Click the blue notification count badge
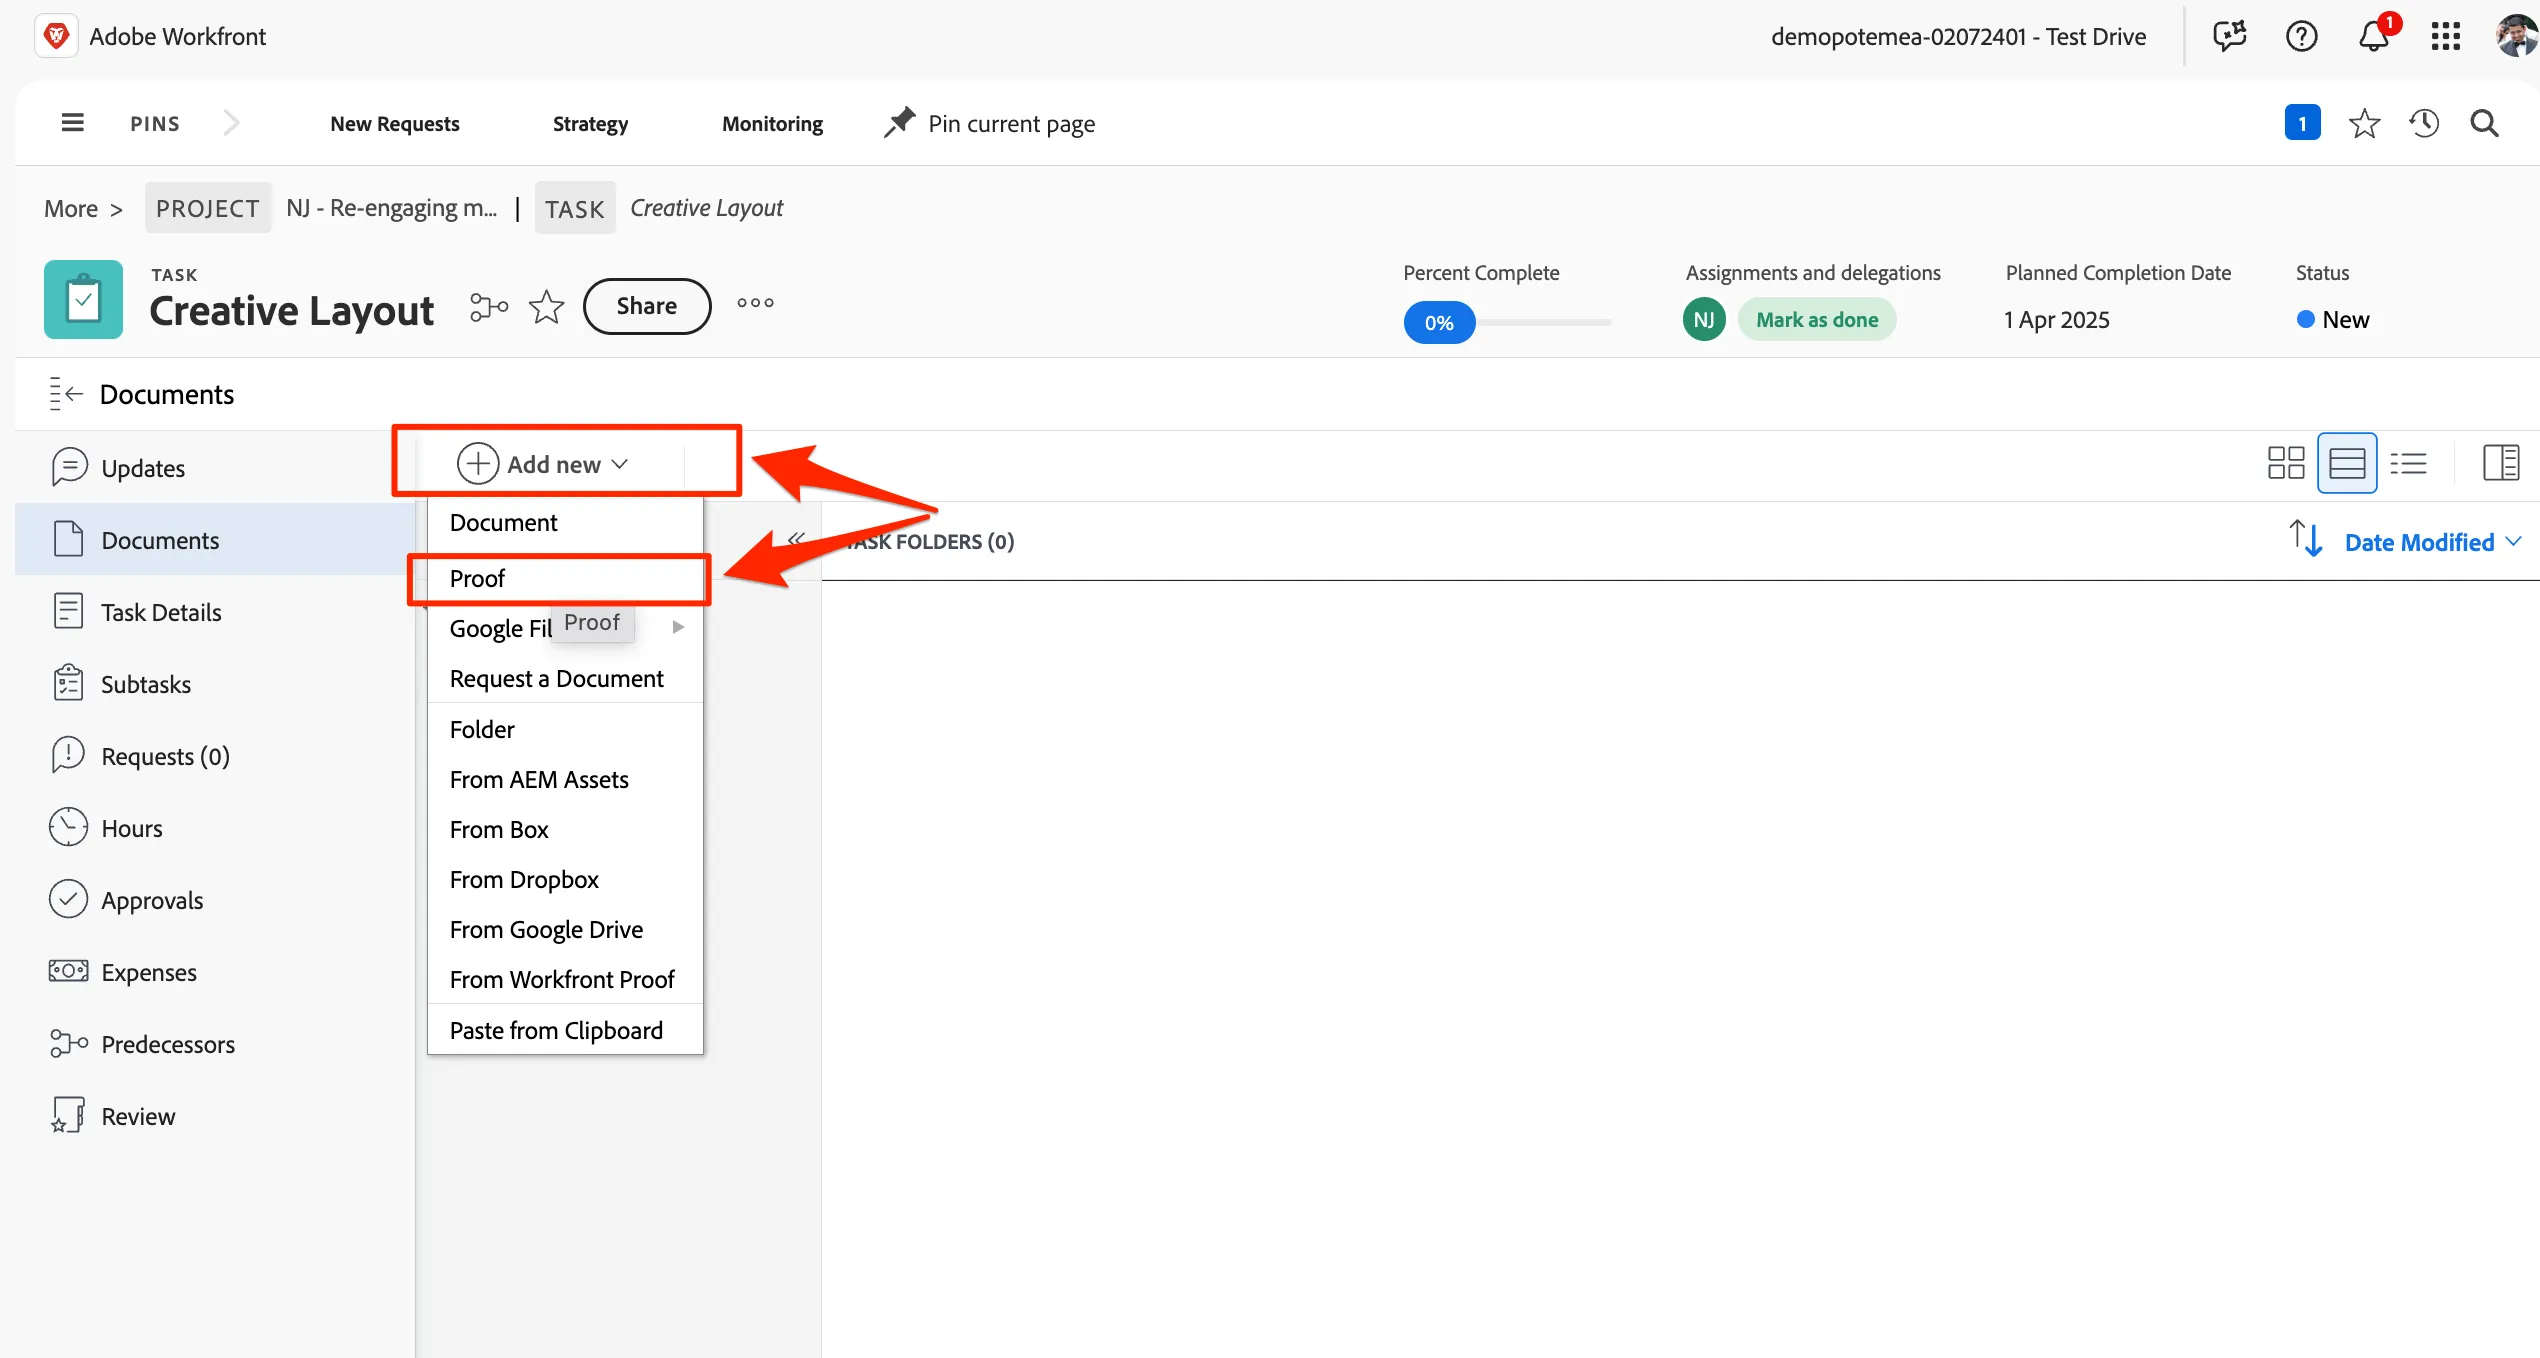Viewport: 2540px width, 1358px height. (2302, 123)
